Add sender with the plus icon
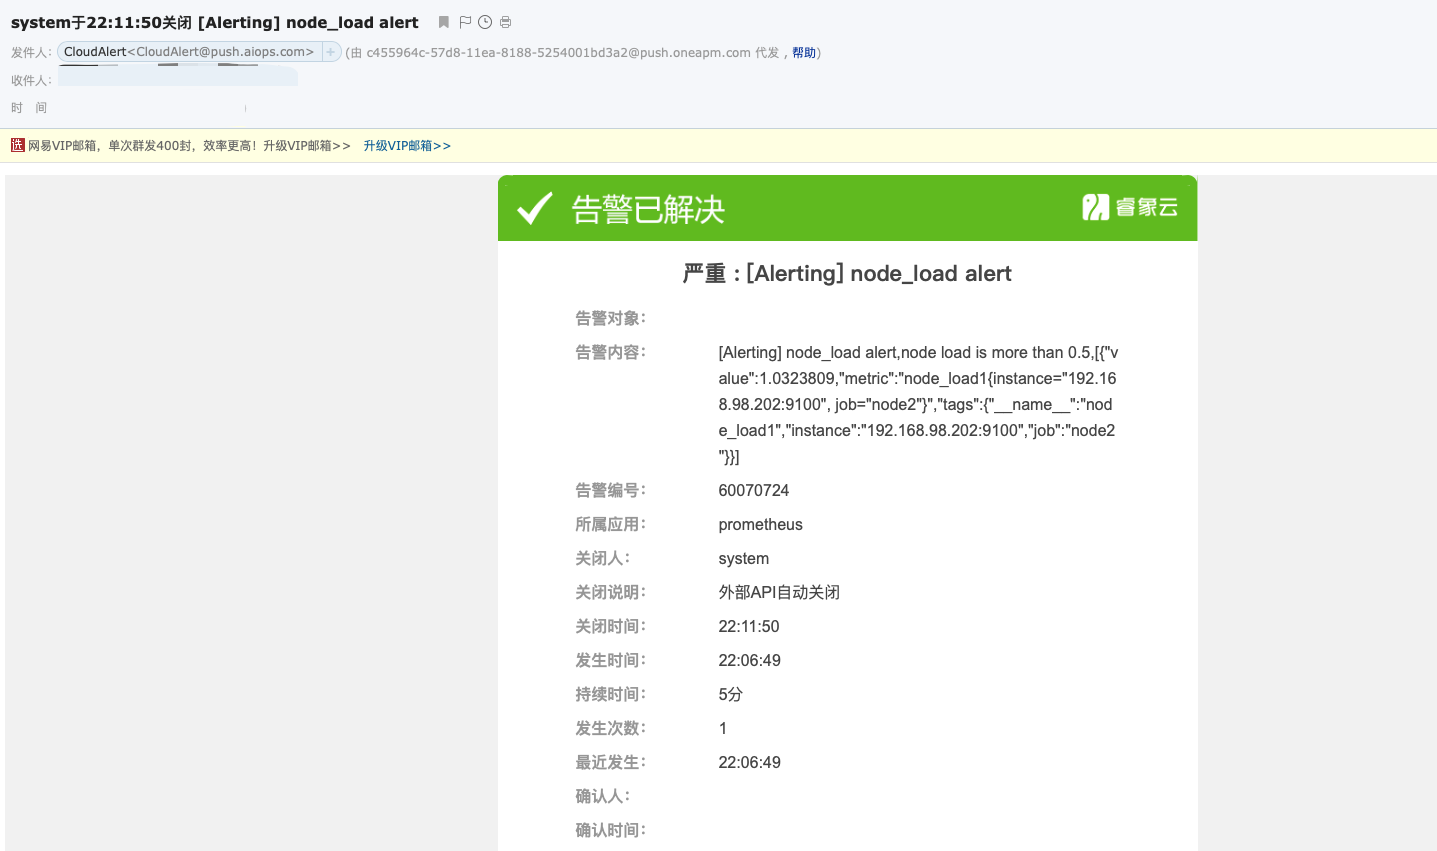 point(331,52)
